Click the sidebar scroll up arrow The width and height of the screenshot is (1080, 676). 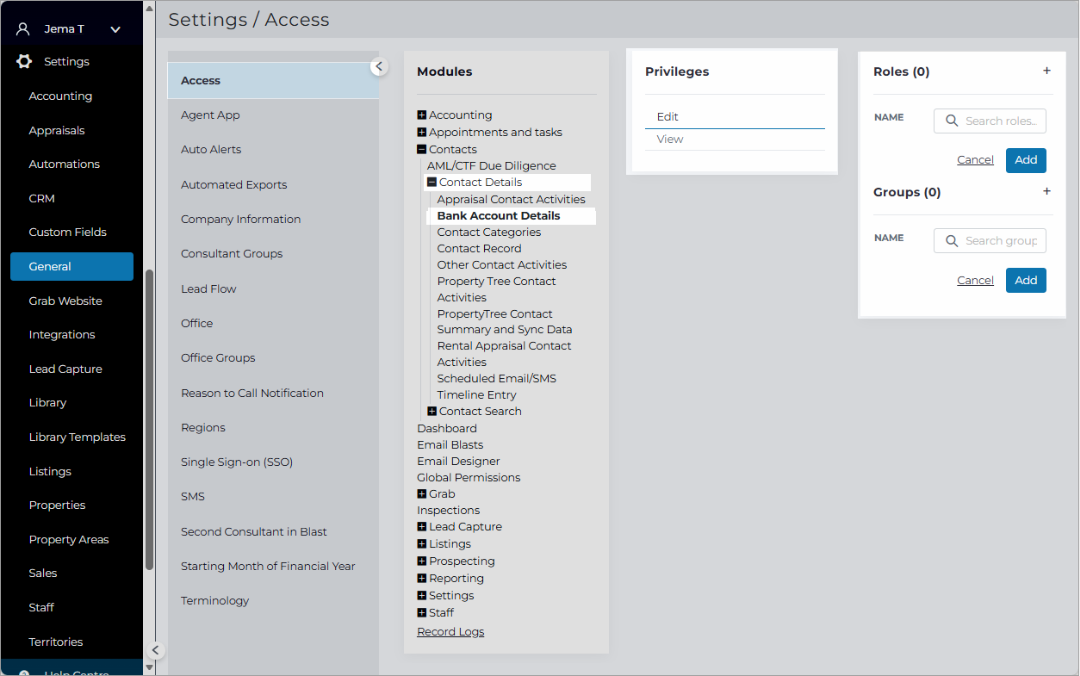coord(149,8)
